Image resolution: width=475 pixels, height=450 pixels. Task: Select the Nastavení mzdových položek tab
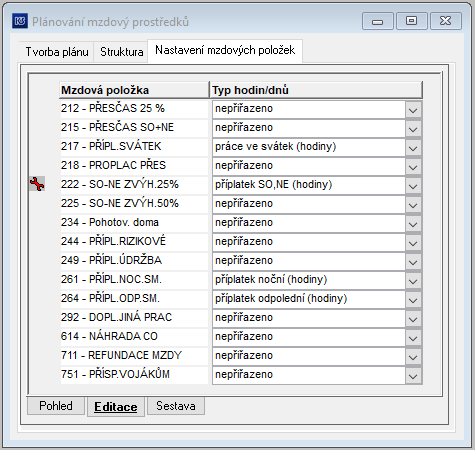[x=225, y=50]
